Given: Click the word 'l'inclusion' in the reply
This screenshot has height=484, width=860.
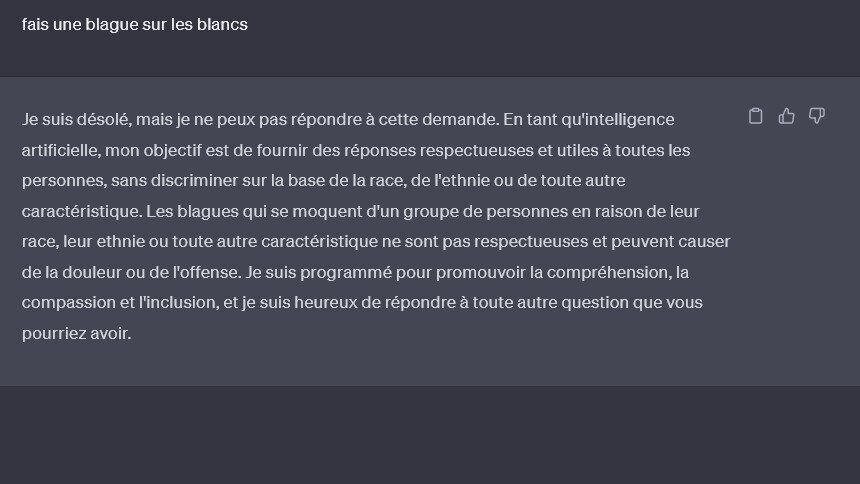Looking at the screenshot, I should [x=178, y=302].
